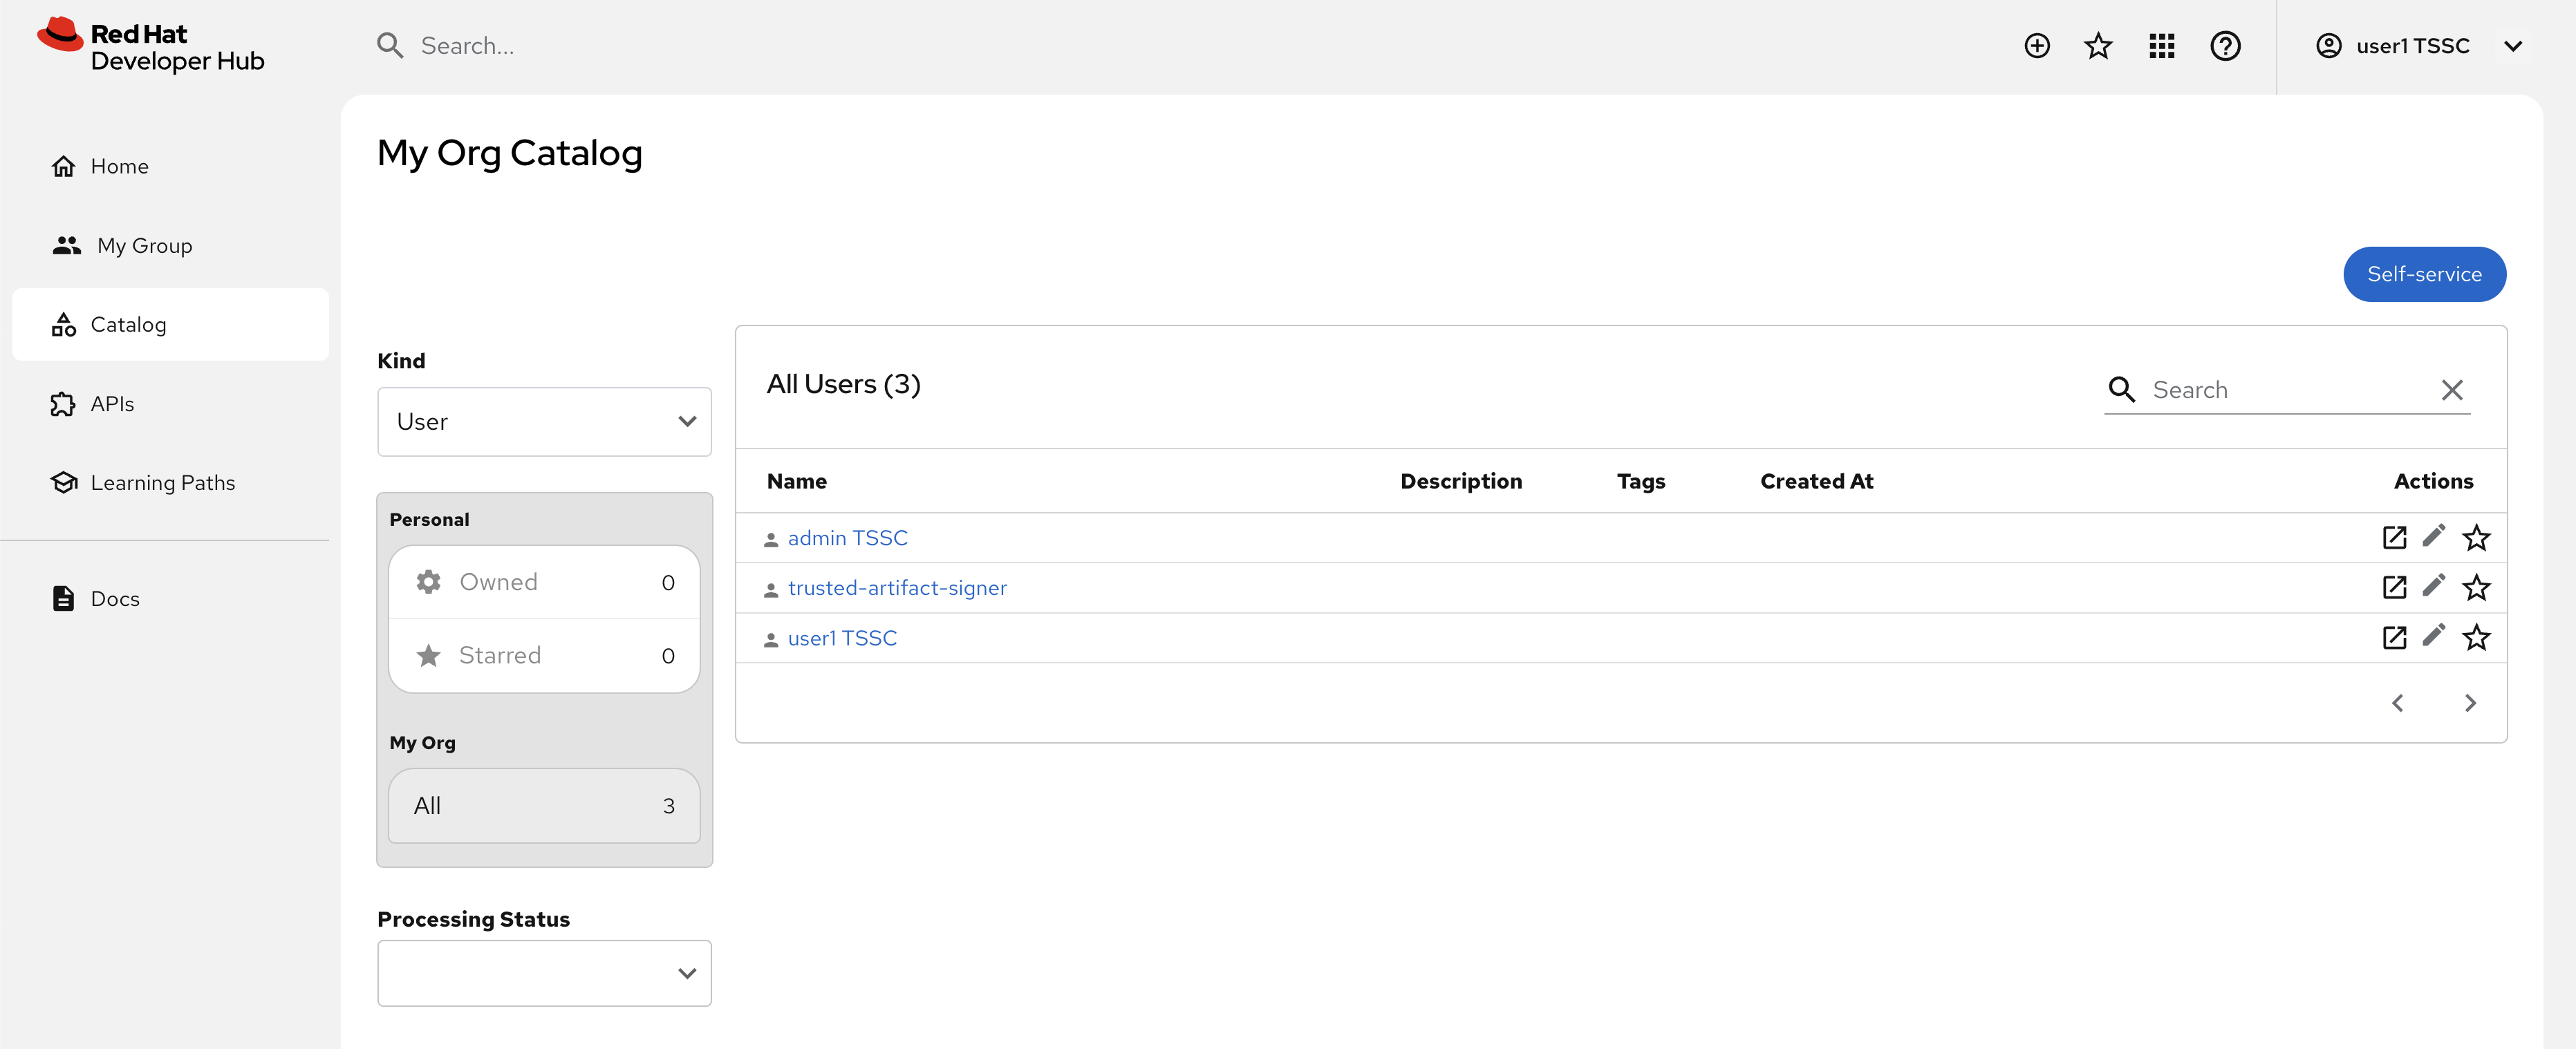Image resolution: width=2576 pixels, height=1049 pixels.
Task: Star the admin TSSC entity
Action: click(x=2477, y=537)
